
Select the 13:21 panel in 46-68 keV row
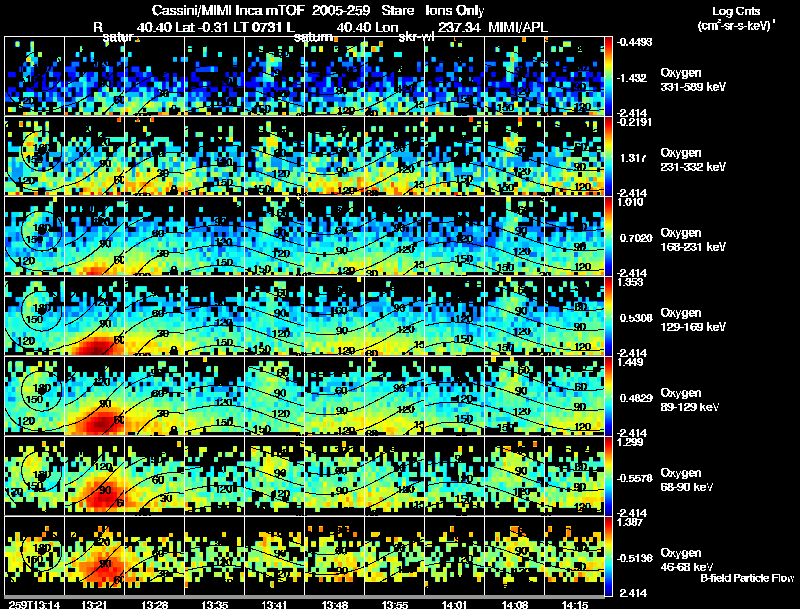click(x=94, y=556)
